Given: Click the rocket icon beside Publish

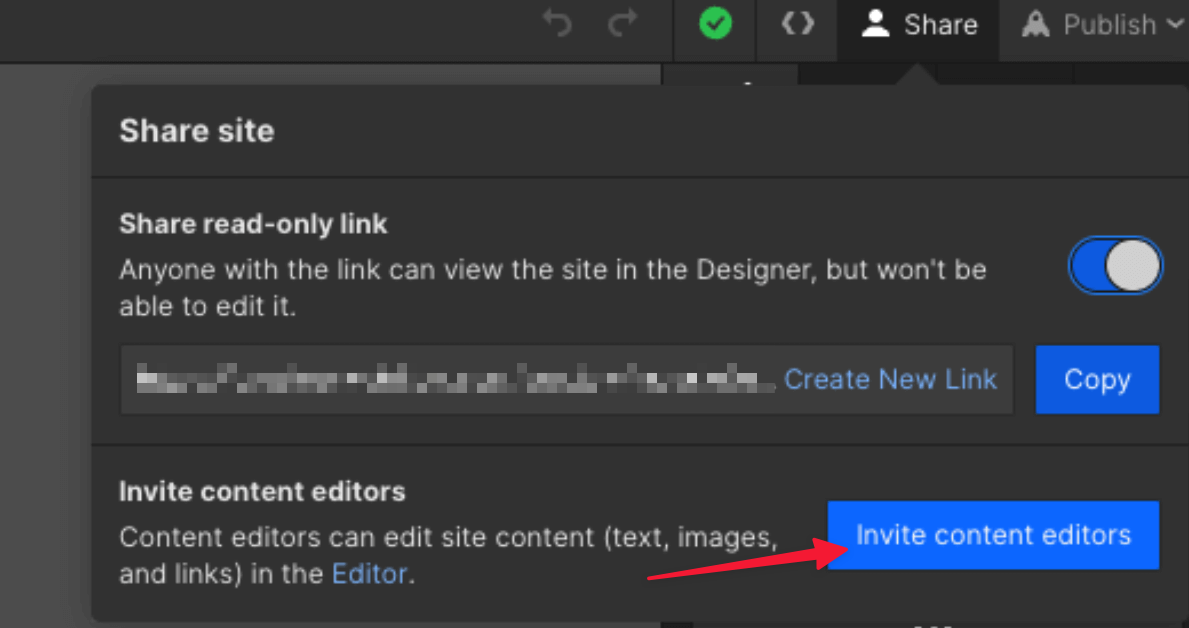Looking at the screenshot, I should click(1036, 23).
